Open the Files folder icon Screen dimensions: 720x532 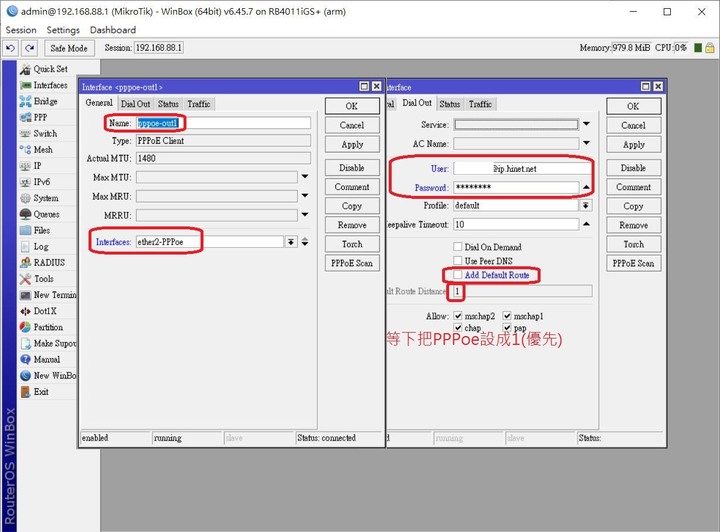coord(25,230)
